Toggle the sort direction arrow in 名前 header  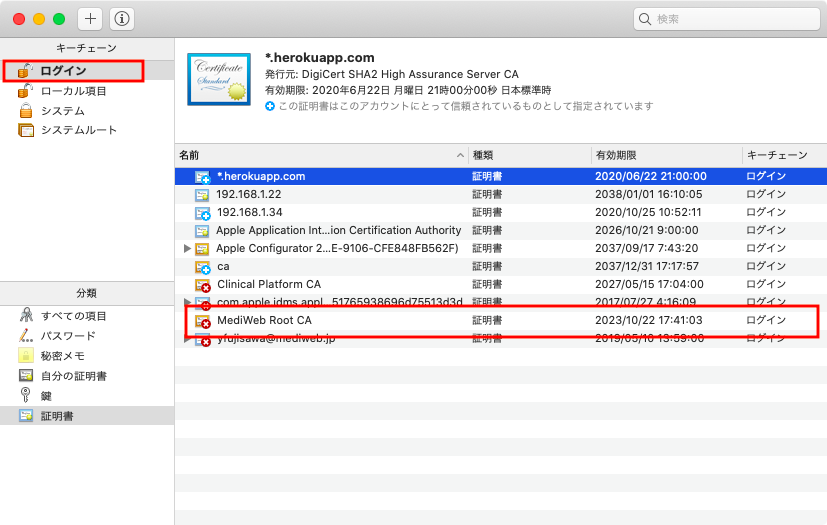pyautogui.click(x=460, y=155)
